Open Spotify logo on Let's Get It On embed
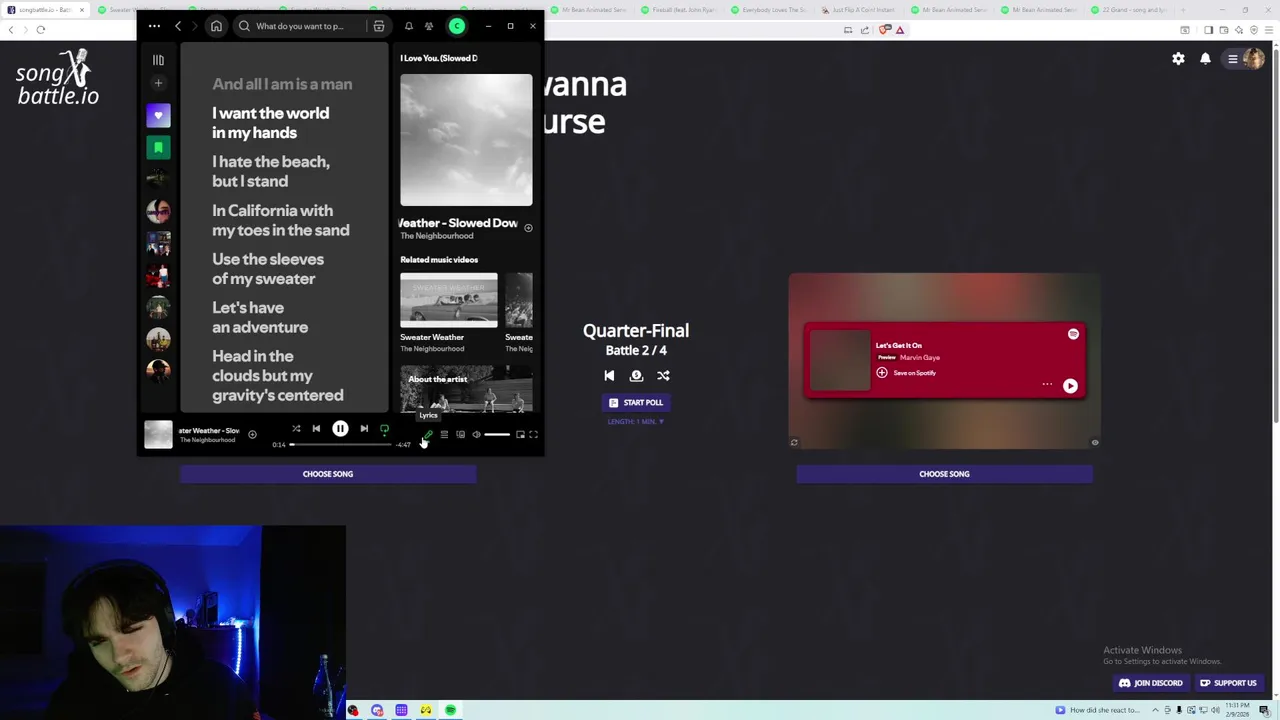Image resolution: width=1280 pixels, height=720 pixels. 1073,334
